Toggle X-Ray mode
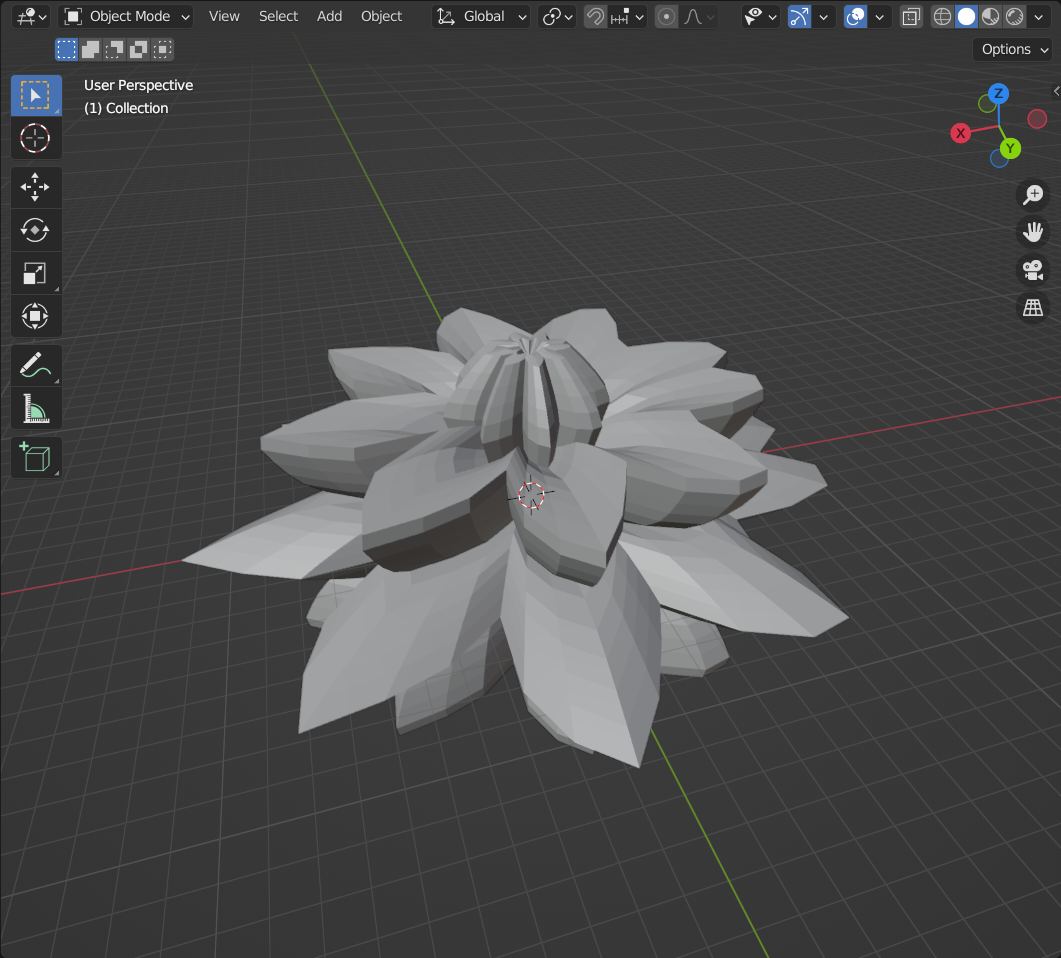The image size is (1061, 958). [911, 16]
